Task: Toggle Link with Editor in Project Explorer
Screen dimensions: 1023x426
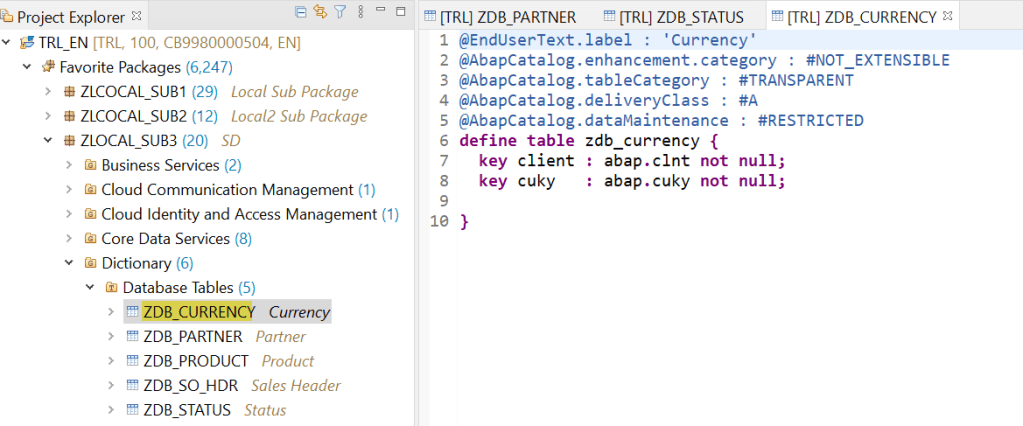Action: (x=320, y=12)
